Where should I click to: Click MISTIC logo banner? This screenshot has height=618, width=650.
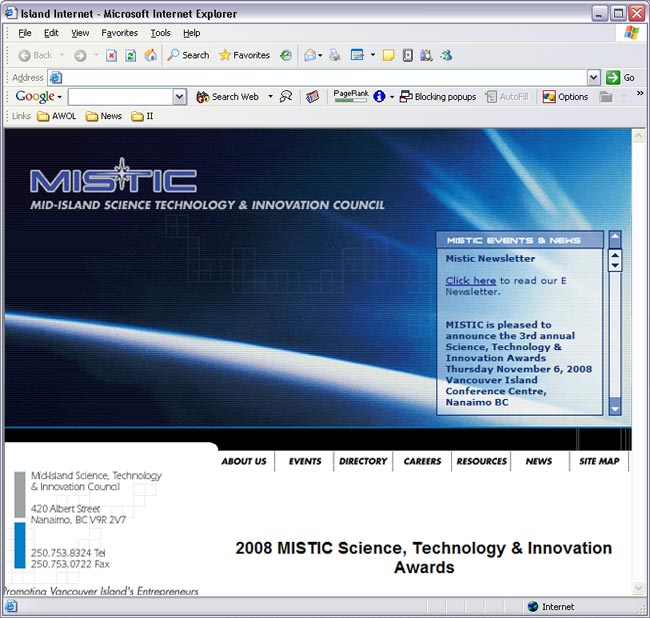pos(113,176)
